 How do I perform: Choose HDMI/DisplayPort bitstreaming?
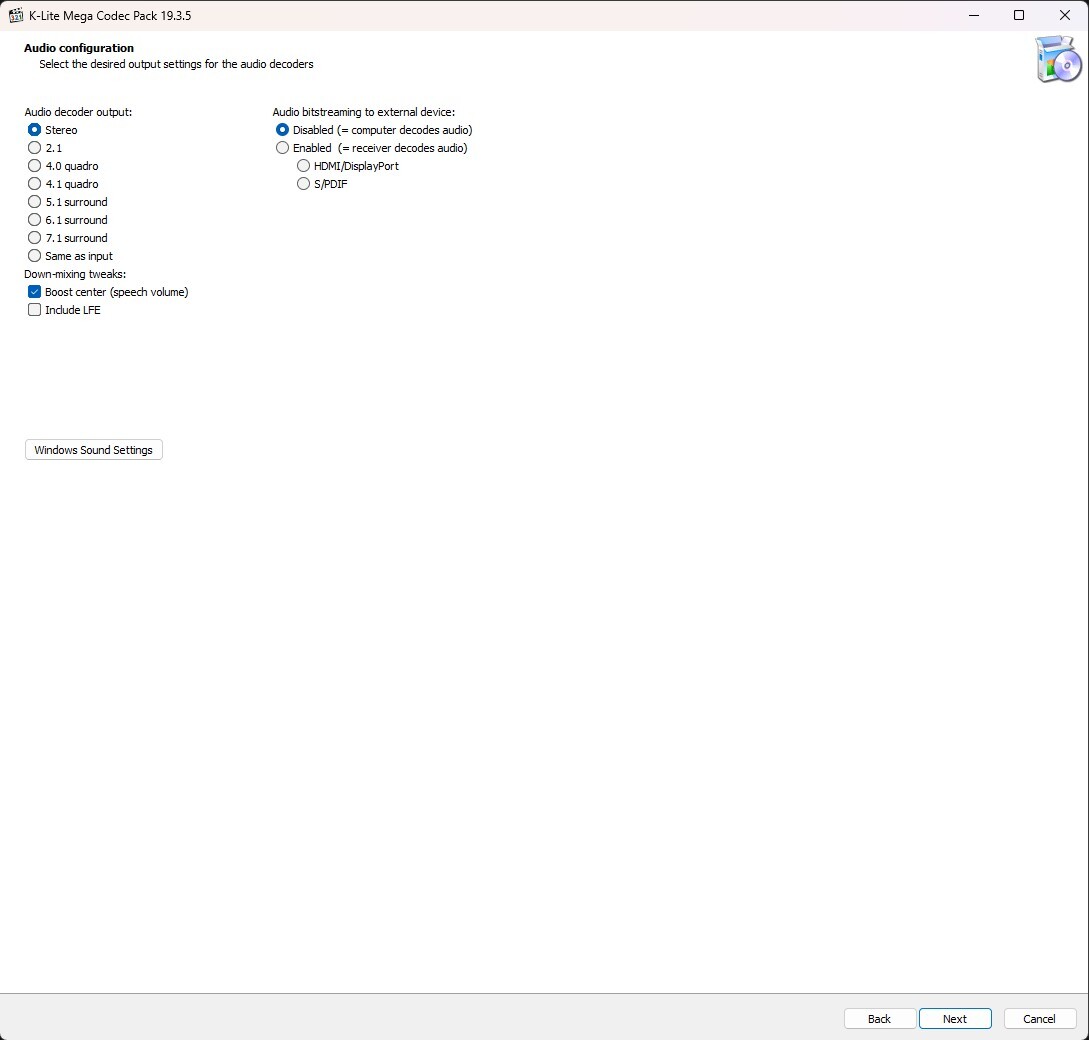[304, 166]
